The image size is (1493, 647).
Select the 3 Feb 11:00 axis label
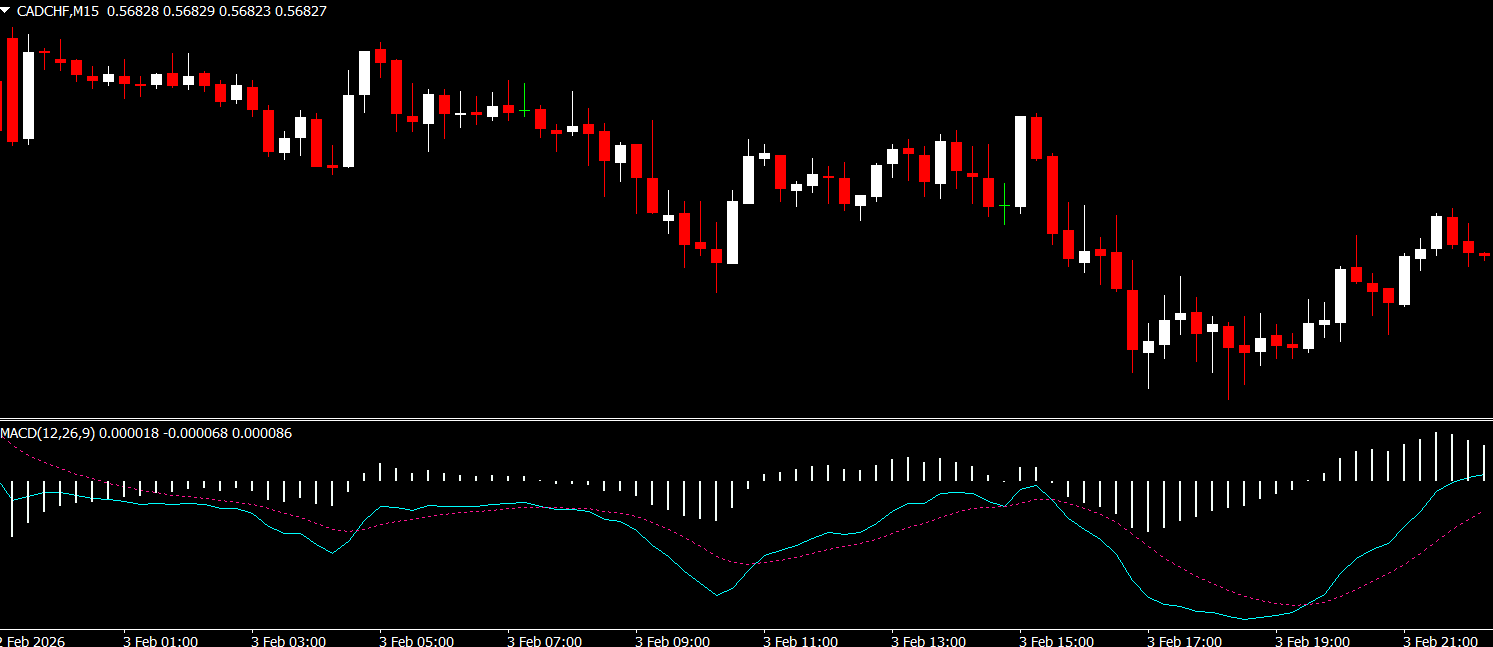(x=800, y=640)
